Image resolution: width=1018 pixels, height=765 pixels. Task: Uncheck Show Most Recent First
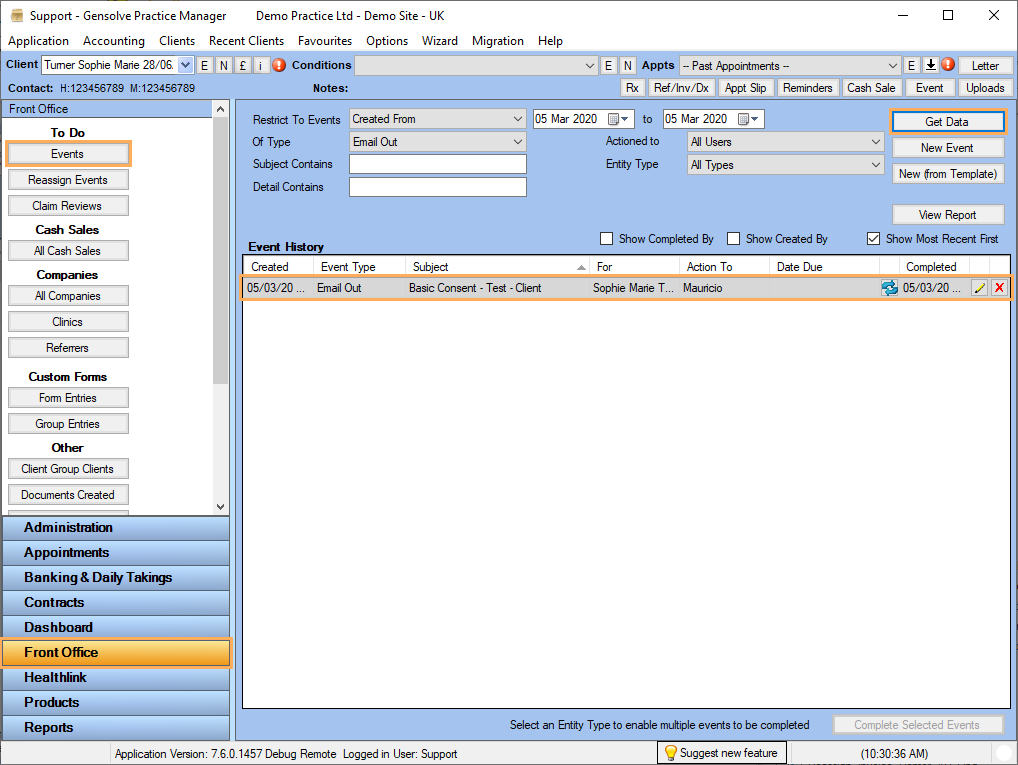(x=873, y=239)
